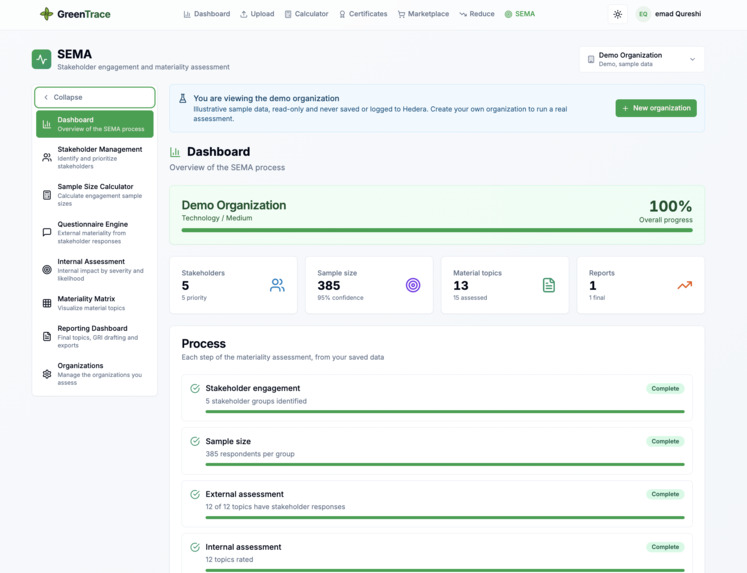Click the overall progress bar under Demo Organization
Image resolution: width=747 pixels, height=573 pixels.
click(x=437, y=230)
